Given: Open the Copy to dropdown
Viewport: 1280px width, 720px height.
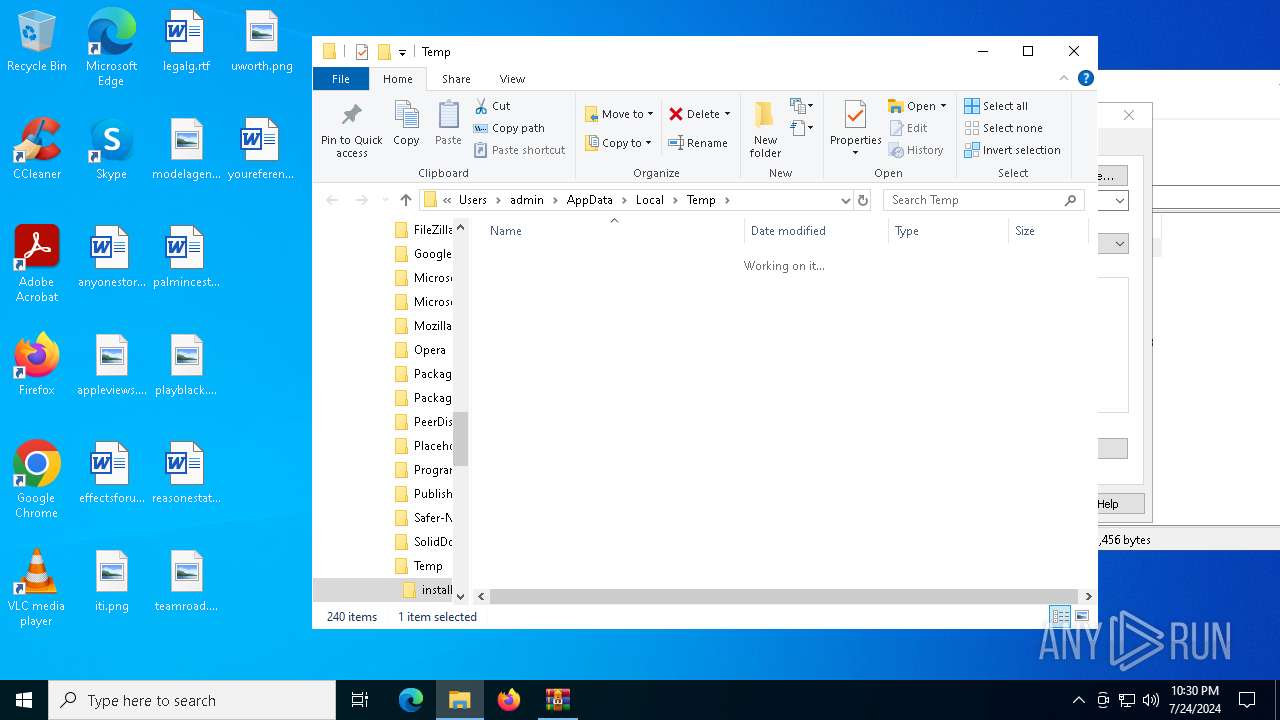Looking at the screenshot, I should coord(619,143).
